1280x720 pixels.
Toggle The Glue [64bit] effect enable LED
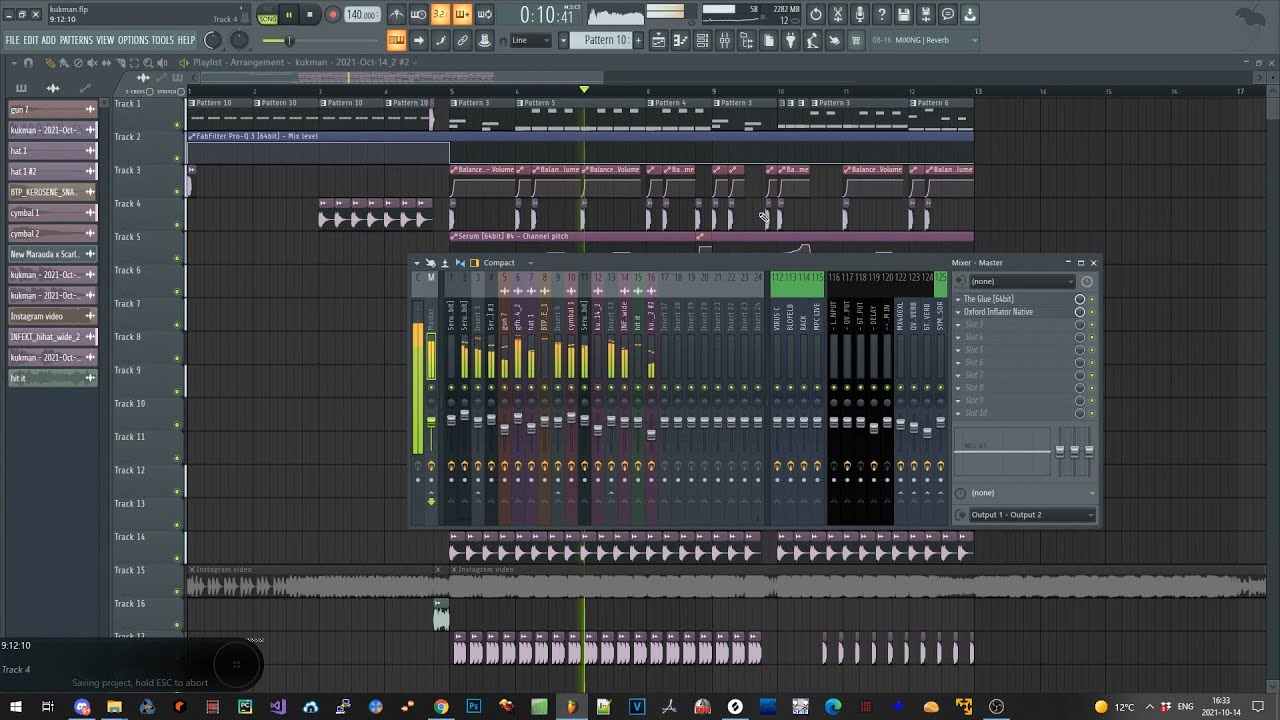point(1092,299)
